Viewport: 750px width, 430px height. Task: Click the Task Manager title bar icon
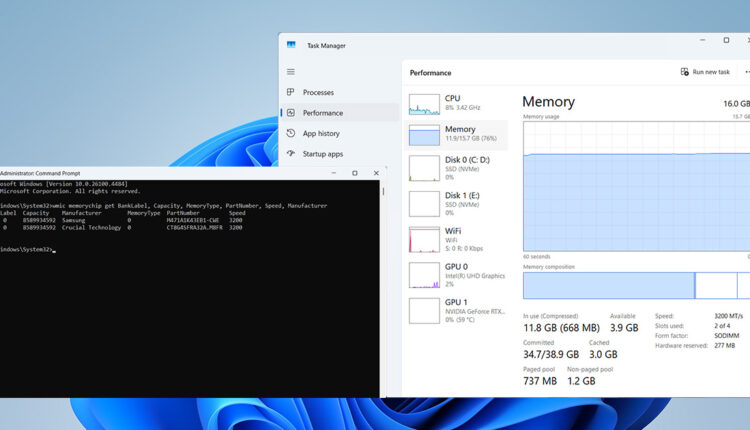coord(291,44)
